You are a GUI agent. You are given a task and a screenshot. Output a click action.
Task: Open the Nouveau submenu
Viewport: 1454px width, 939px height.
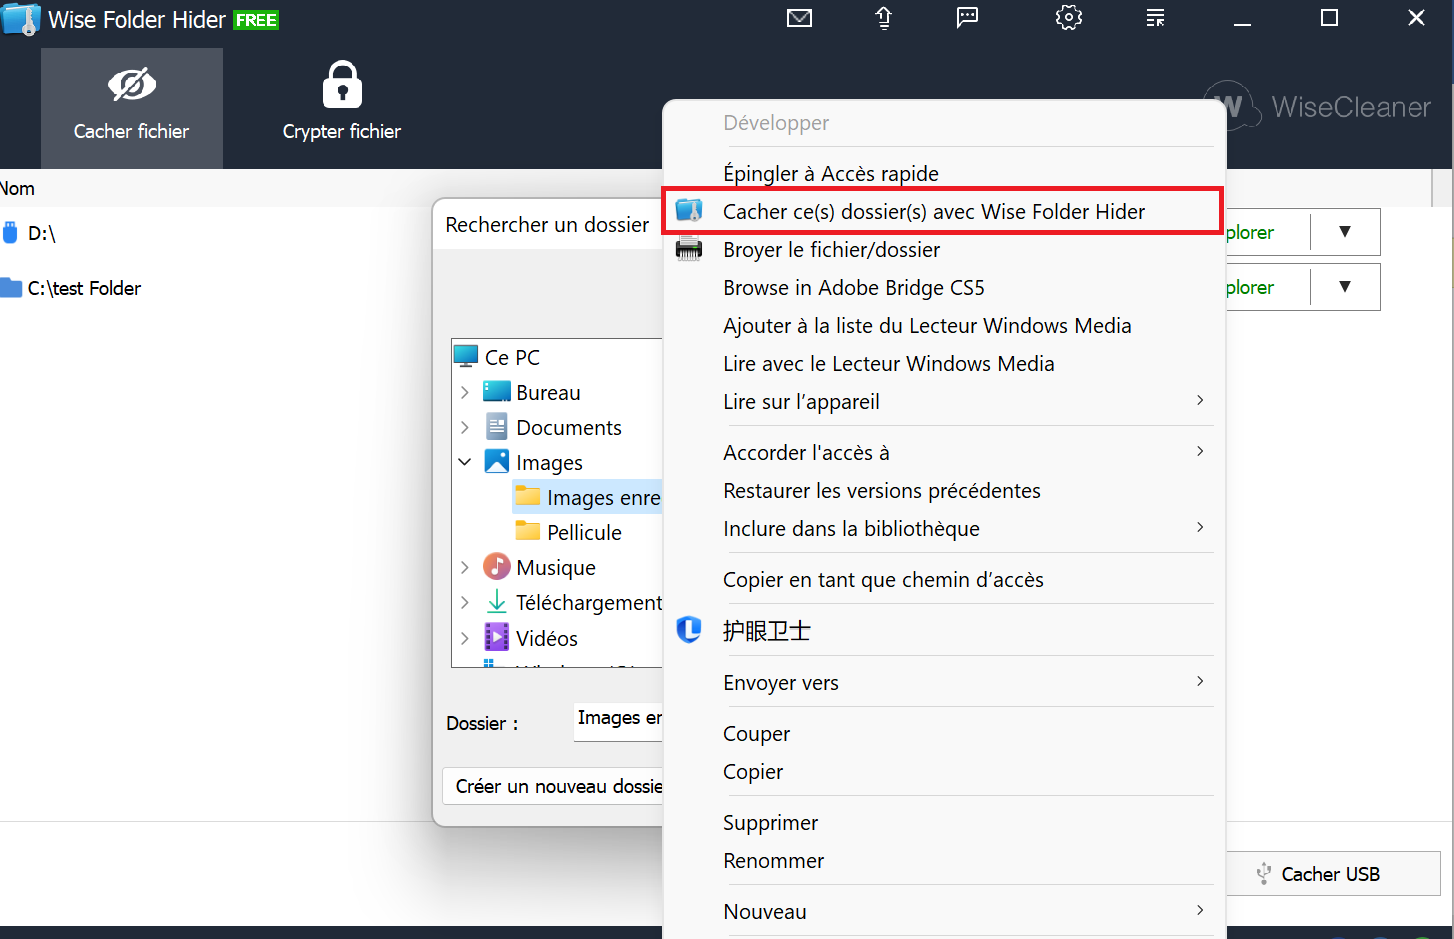click(944, 912)
